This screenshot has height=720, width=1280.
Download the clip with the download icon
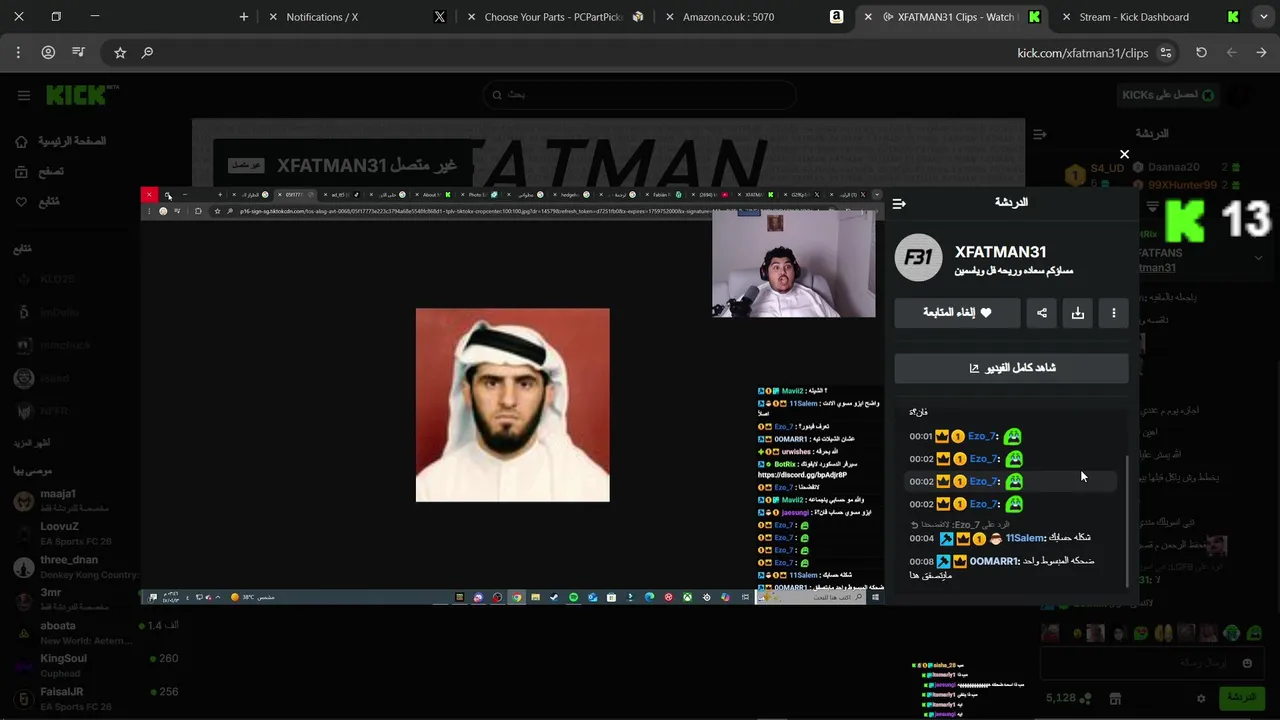(x=1078, y=313)
